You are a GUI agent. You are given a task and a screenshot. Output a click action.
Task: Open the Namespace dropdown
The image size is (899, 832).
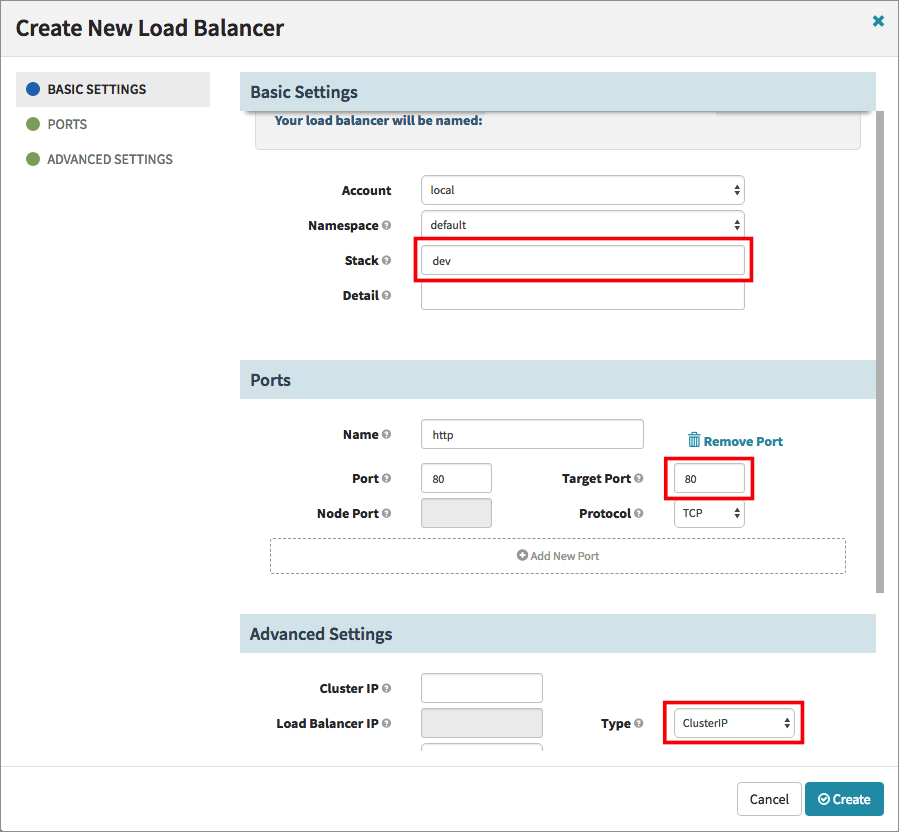pos(582,225)
